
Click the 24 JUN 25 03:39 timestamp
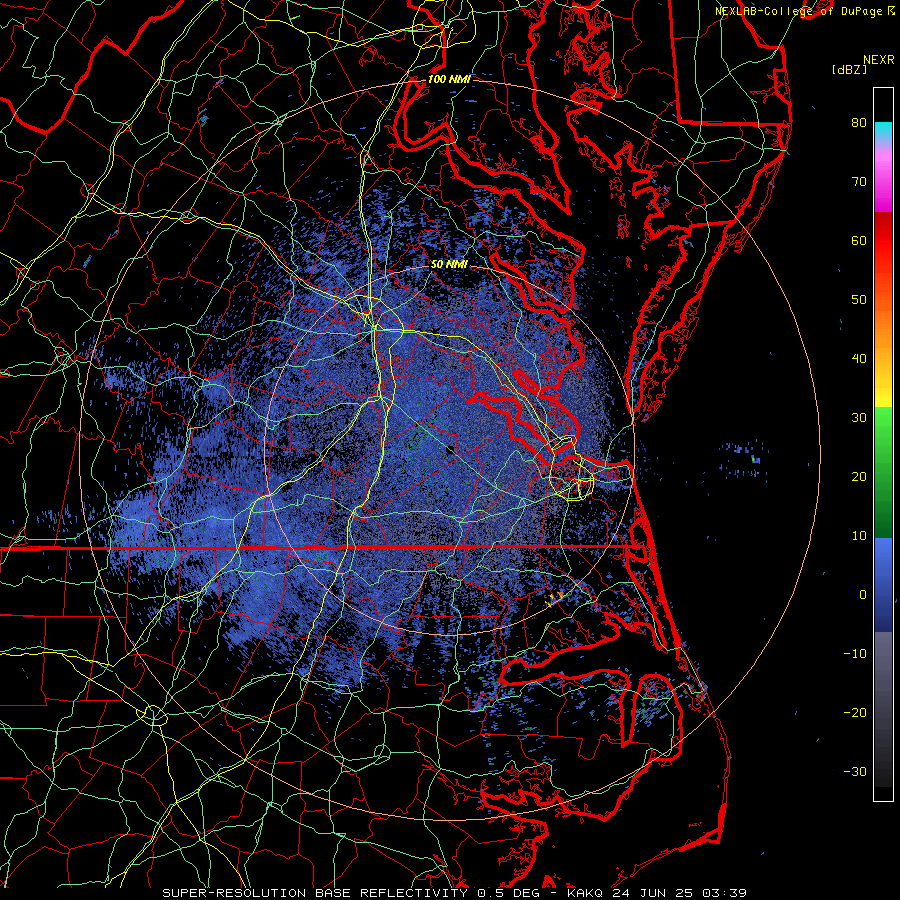coord(680,893)
